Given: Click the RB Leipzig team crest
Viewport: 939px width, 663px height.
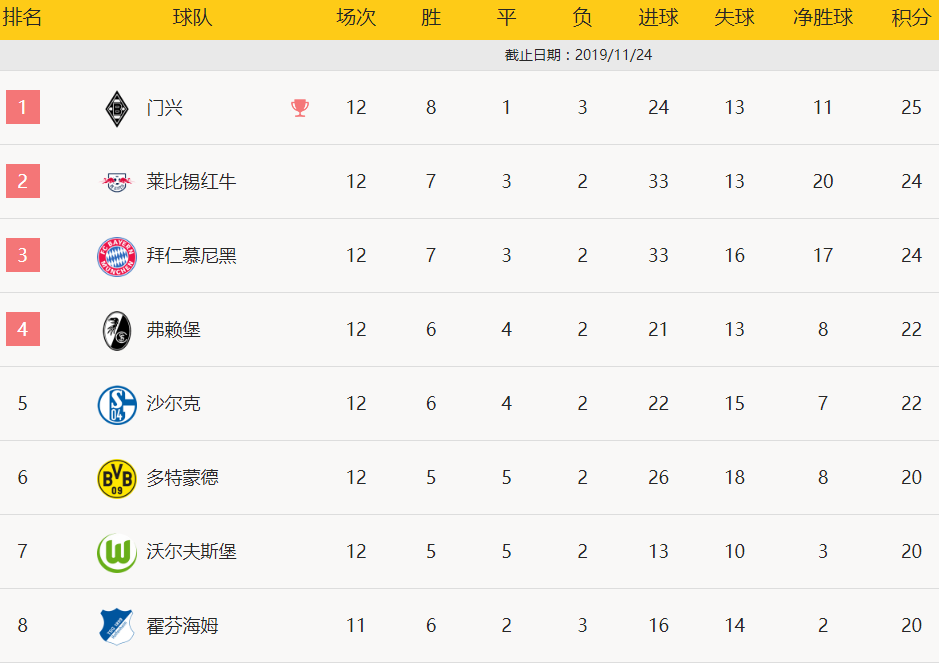Looking at the screenshot, I should (117, 181).
